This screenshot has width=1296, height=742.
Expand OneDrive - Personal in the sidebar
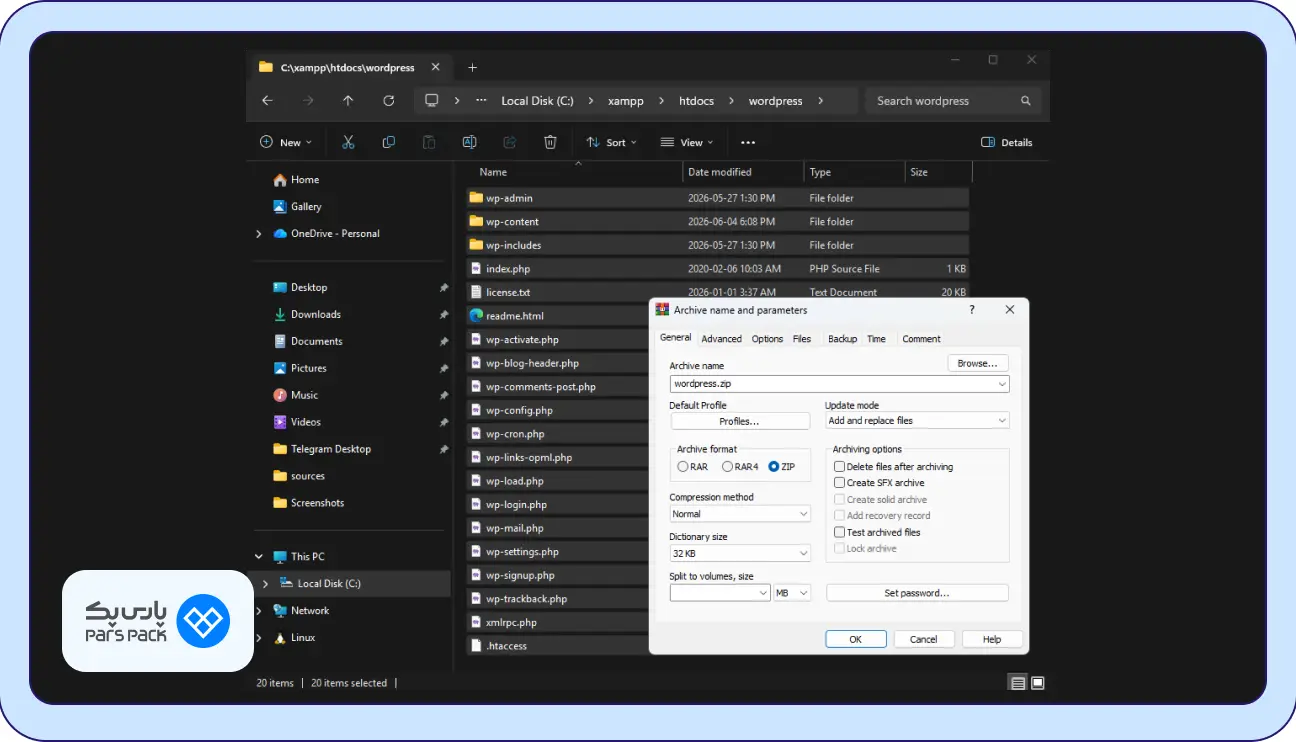[259, 234]
